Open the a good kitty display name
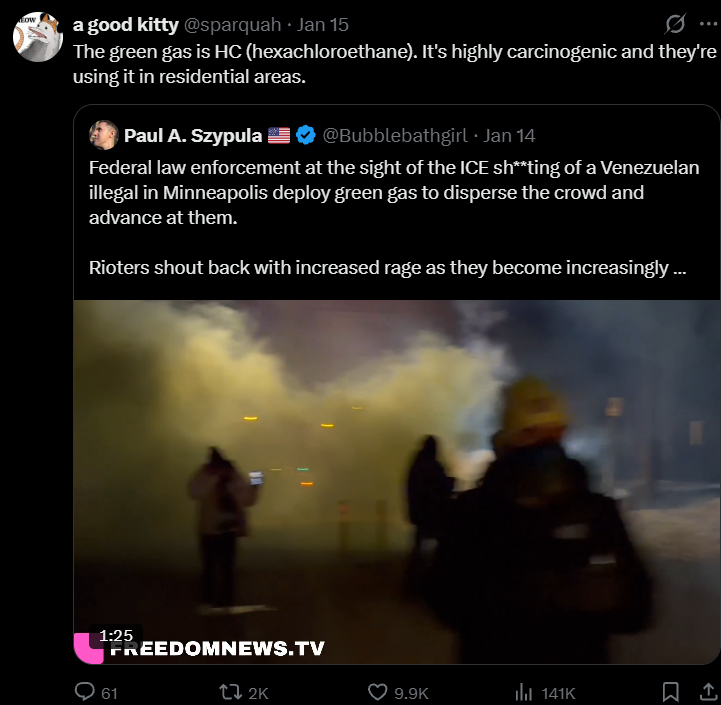This screenshot has width=721, height=705. point(126,25)
